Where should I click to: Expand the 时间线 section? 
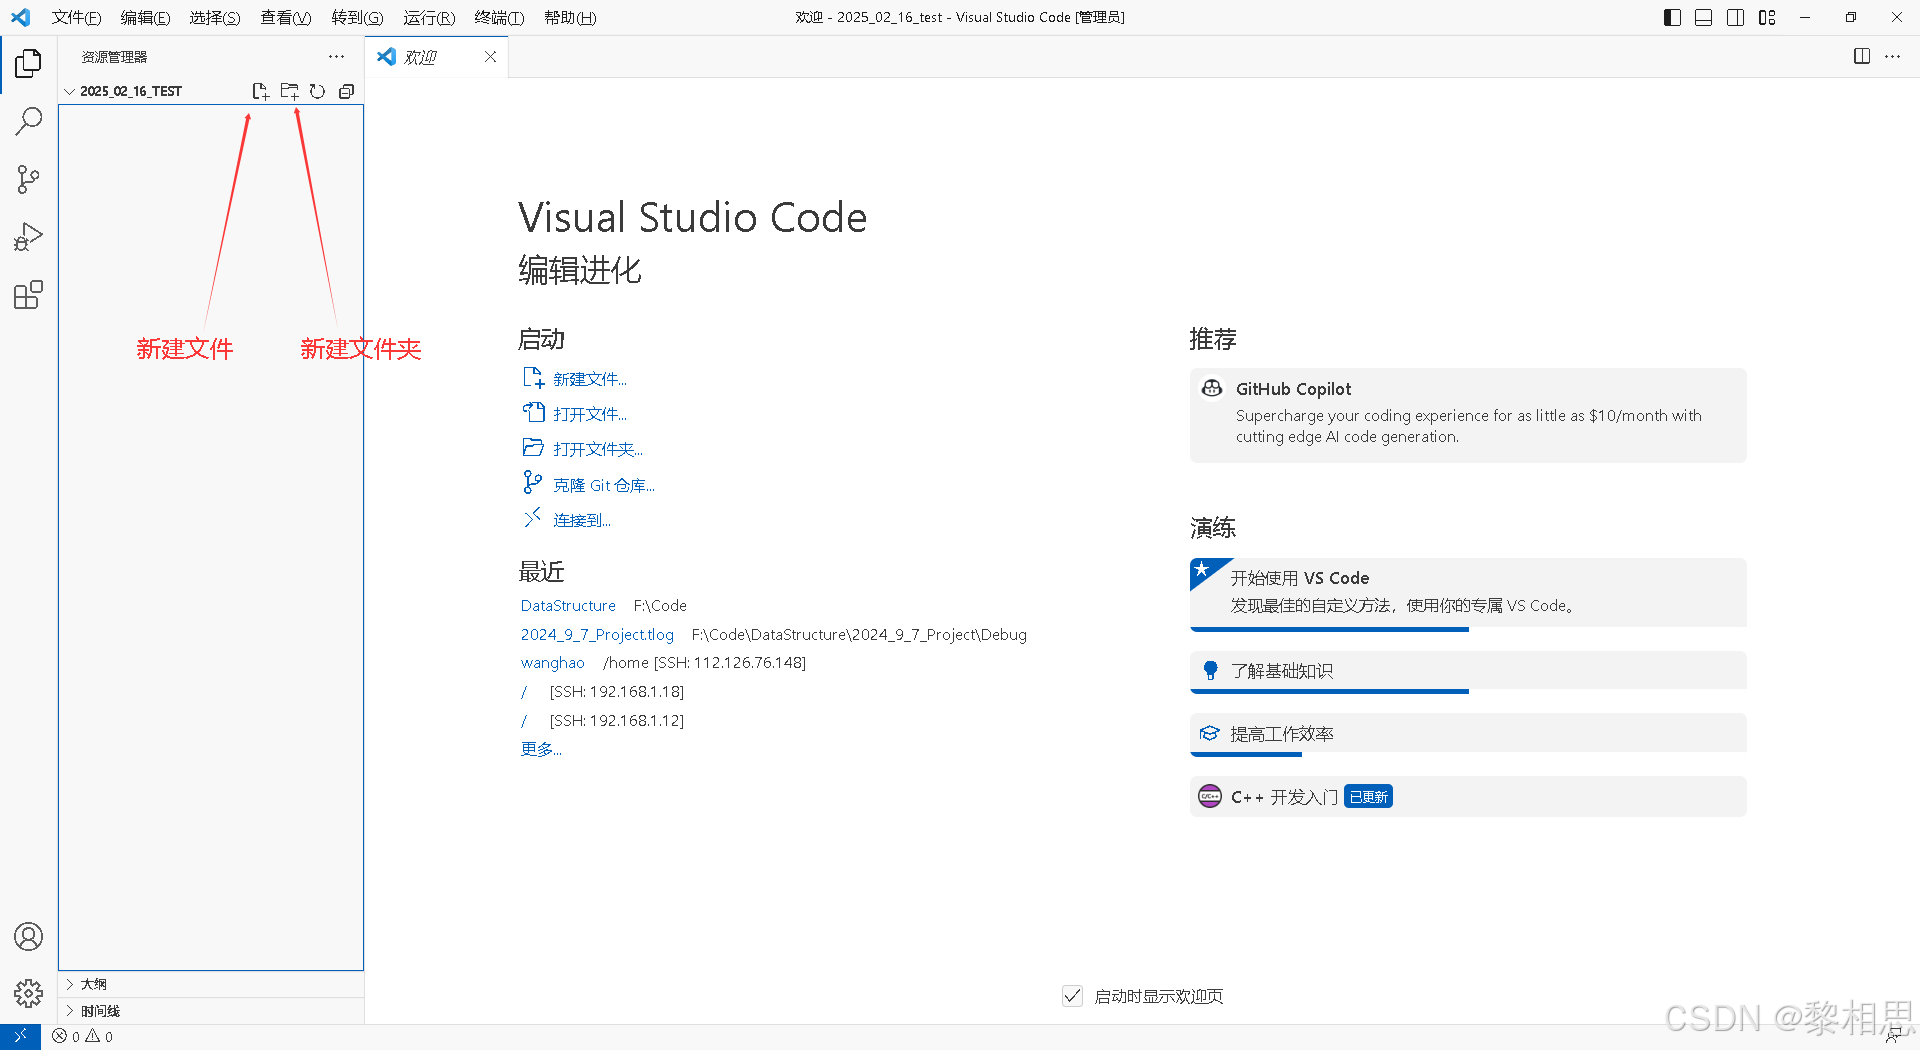click(x=211, y=1011)
